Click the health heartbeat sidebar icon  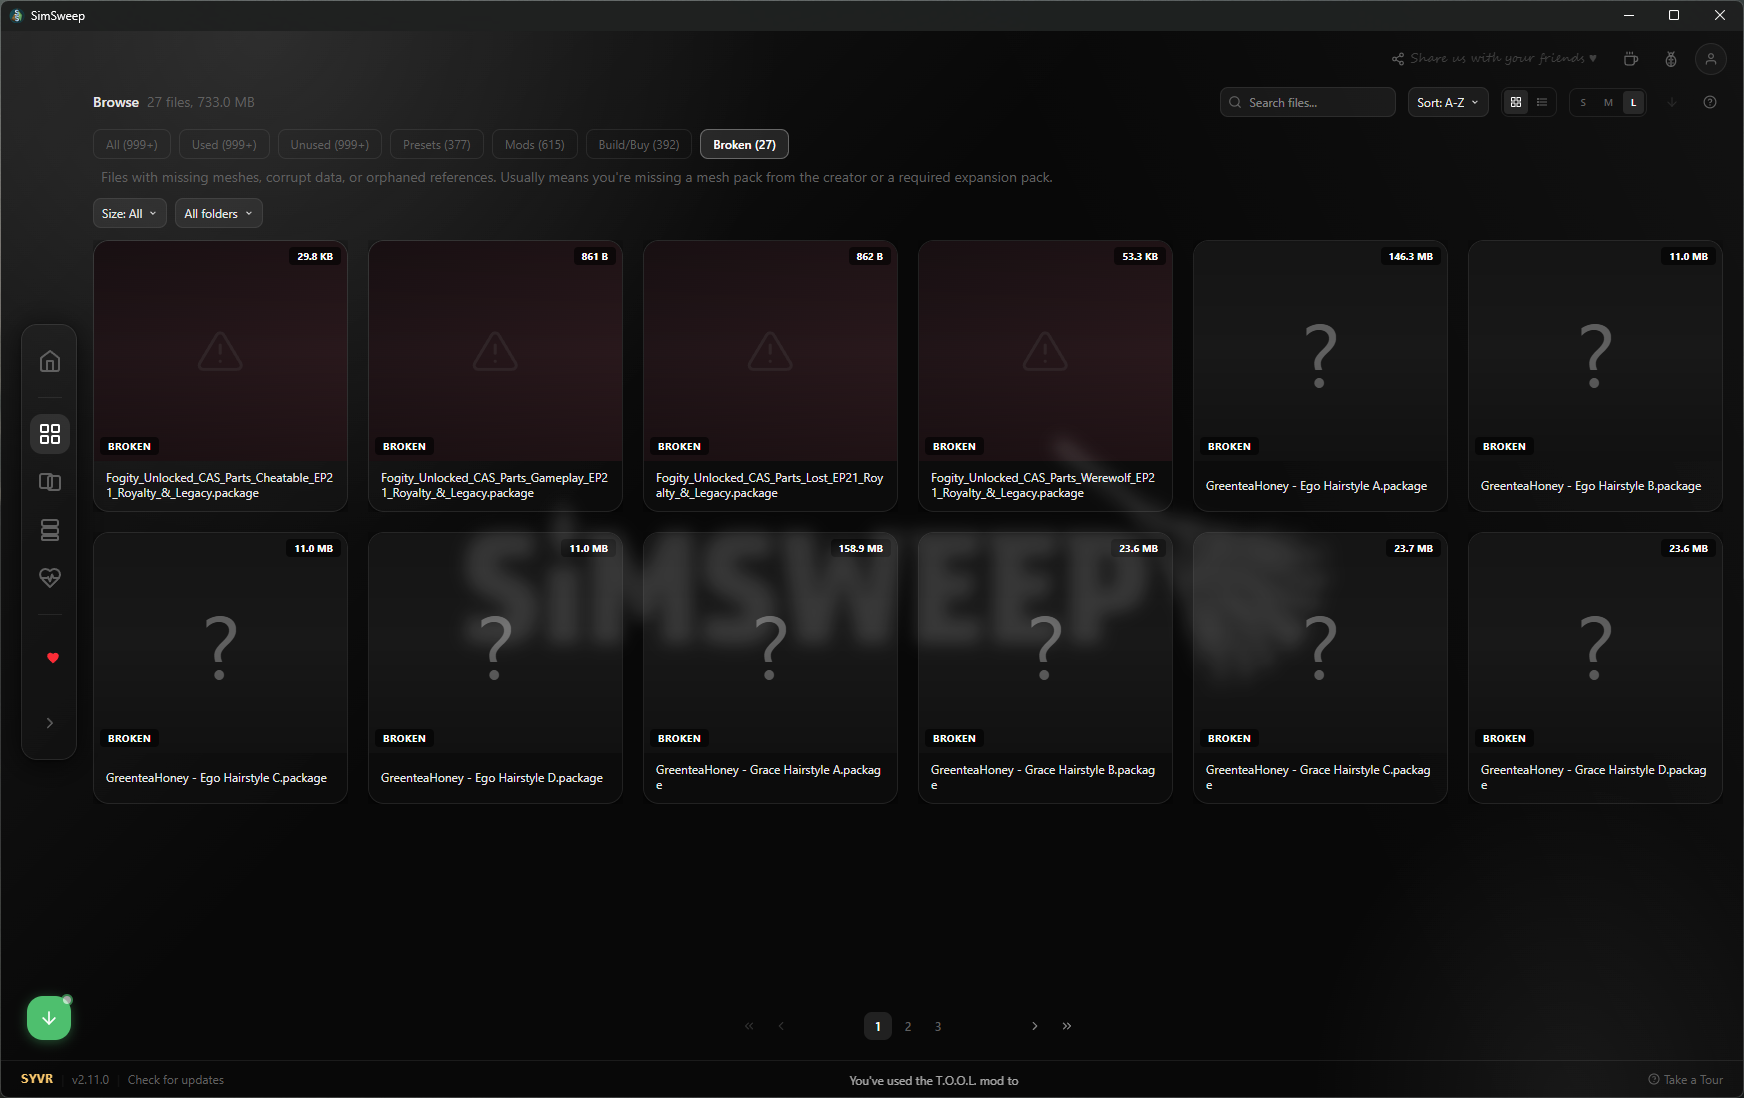coord(50,578)
